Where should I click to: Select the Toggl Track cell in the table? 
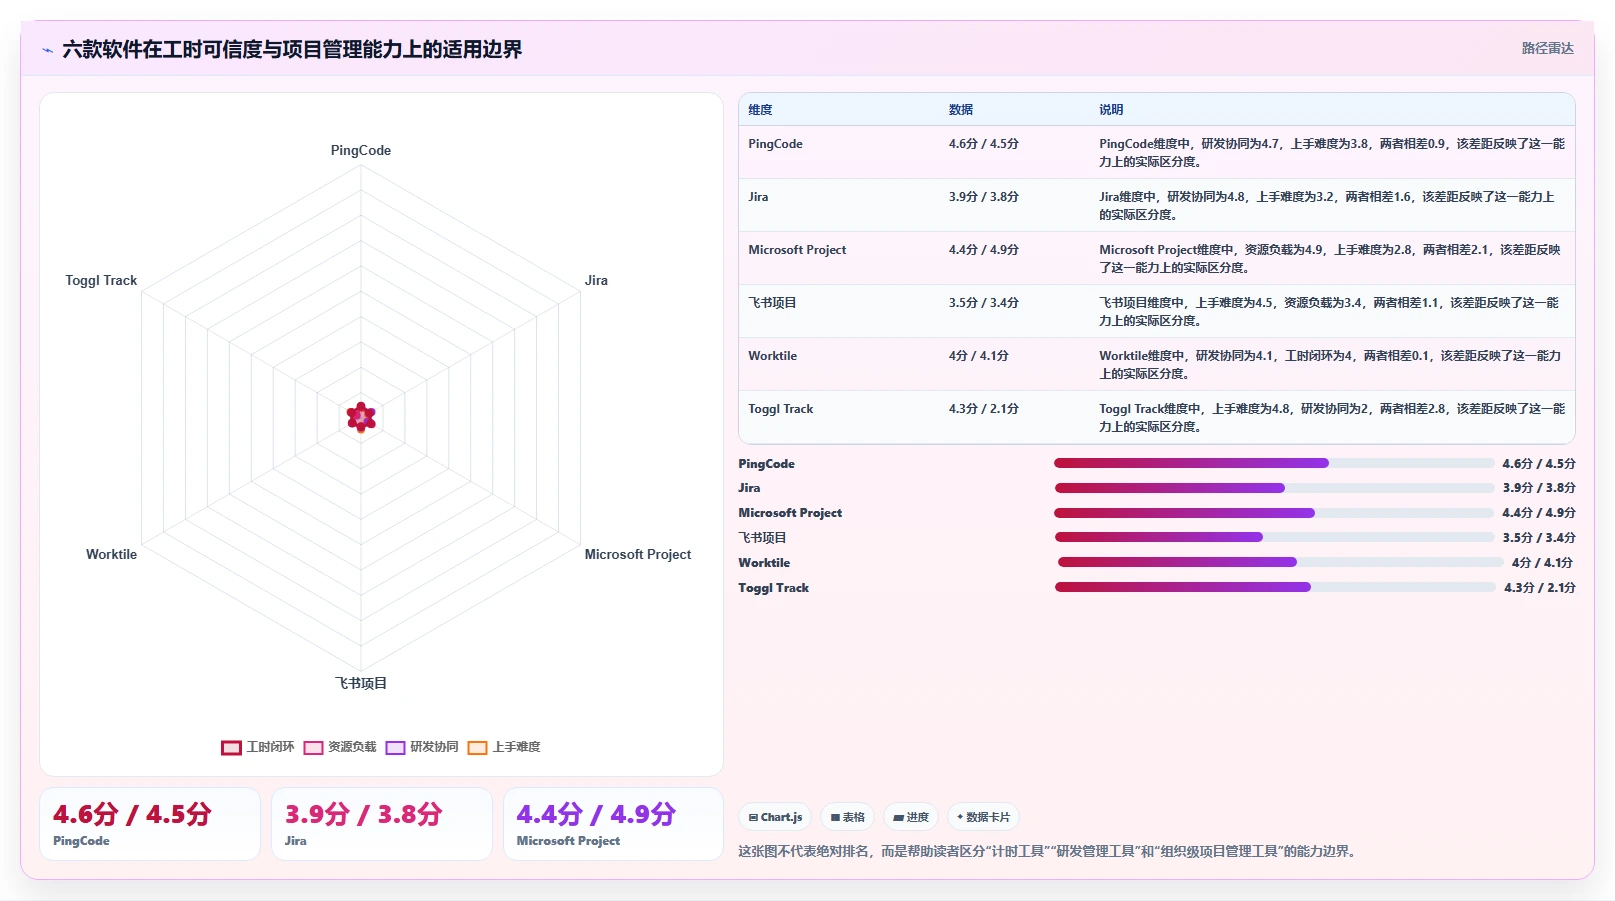coord(839,417)
